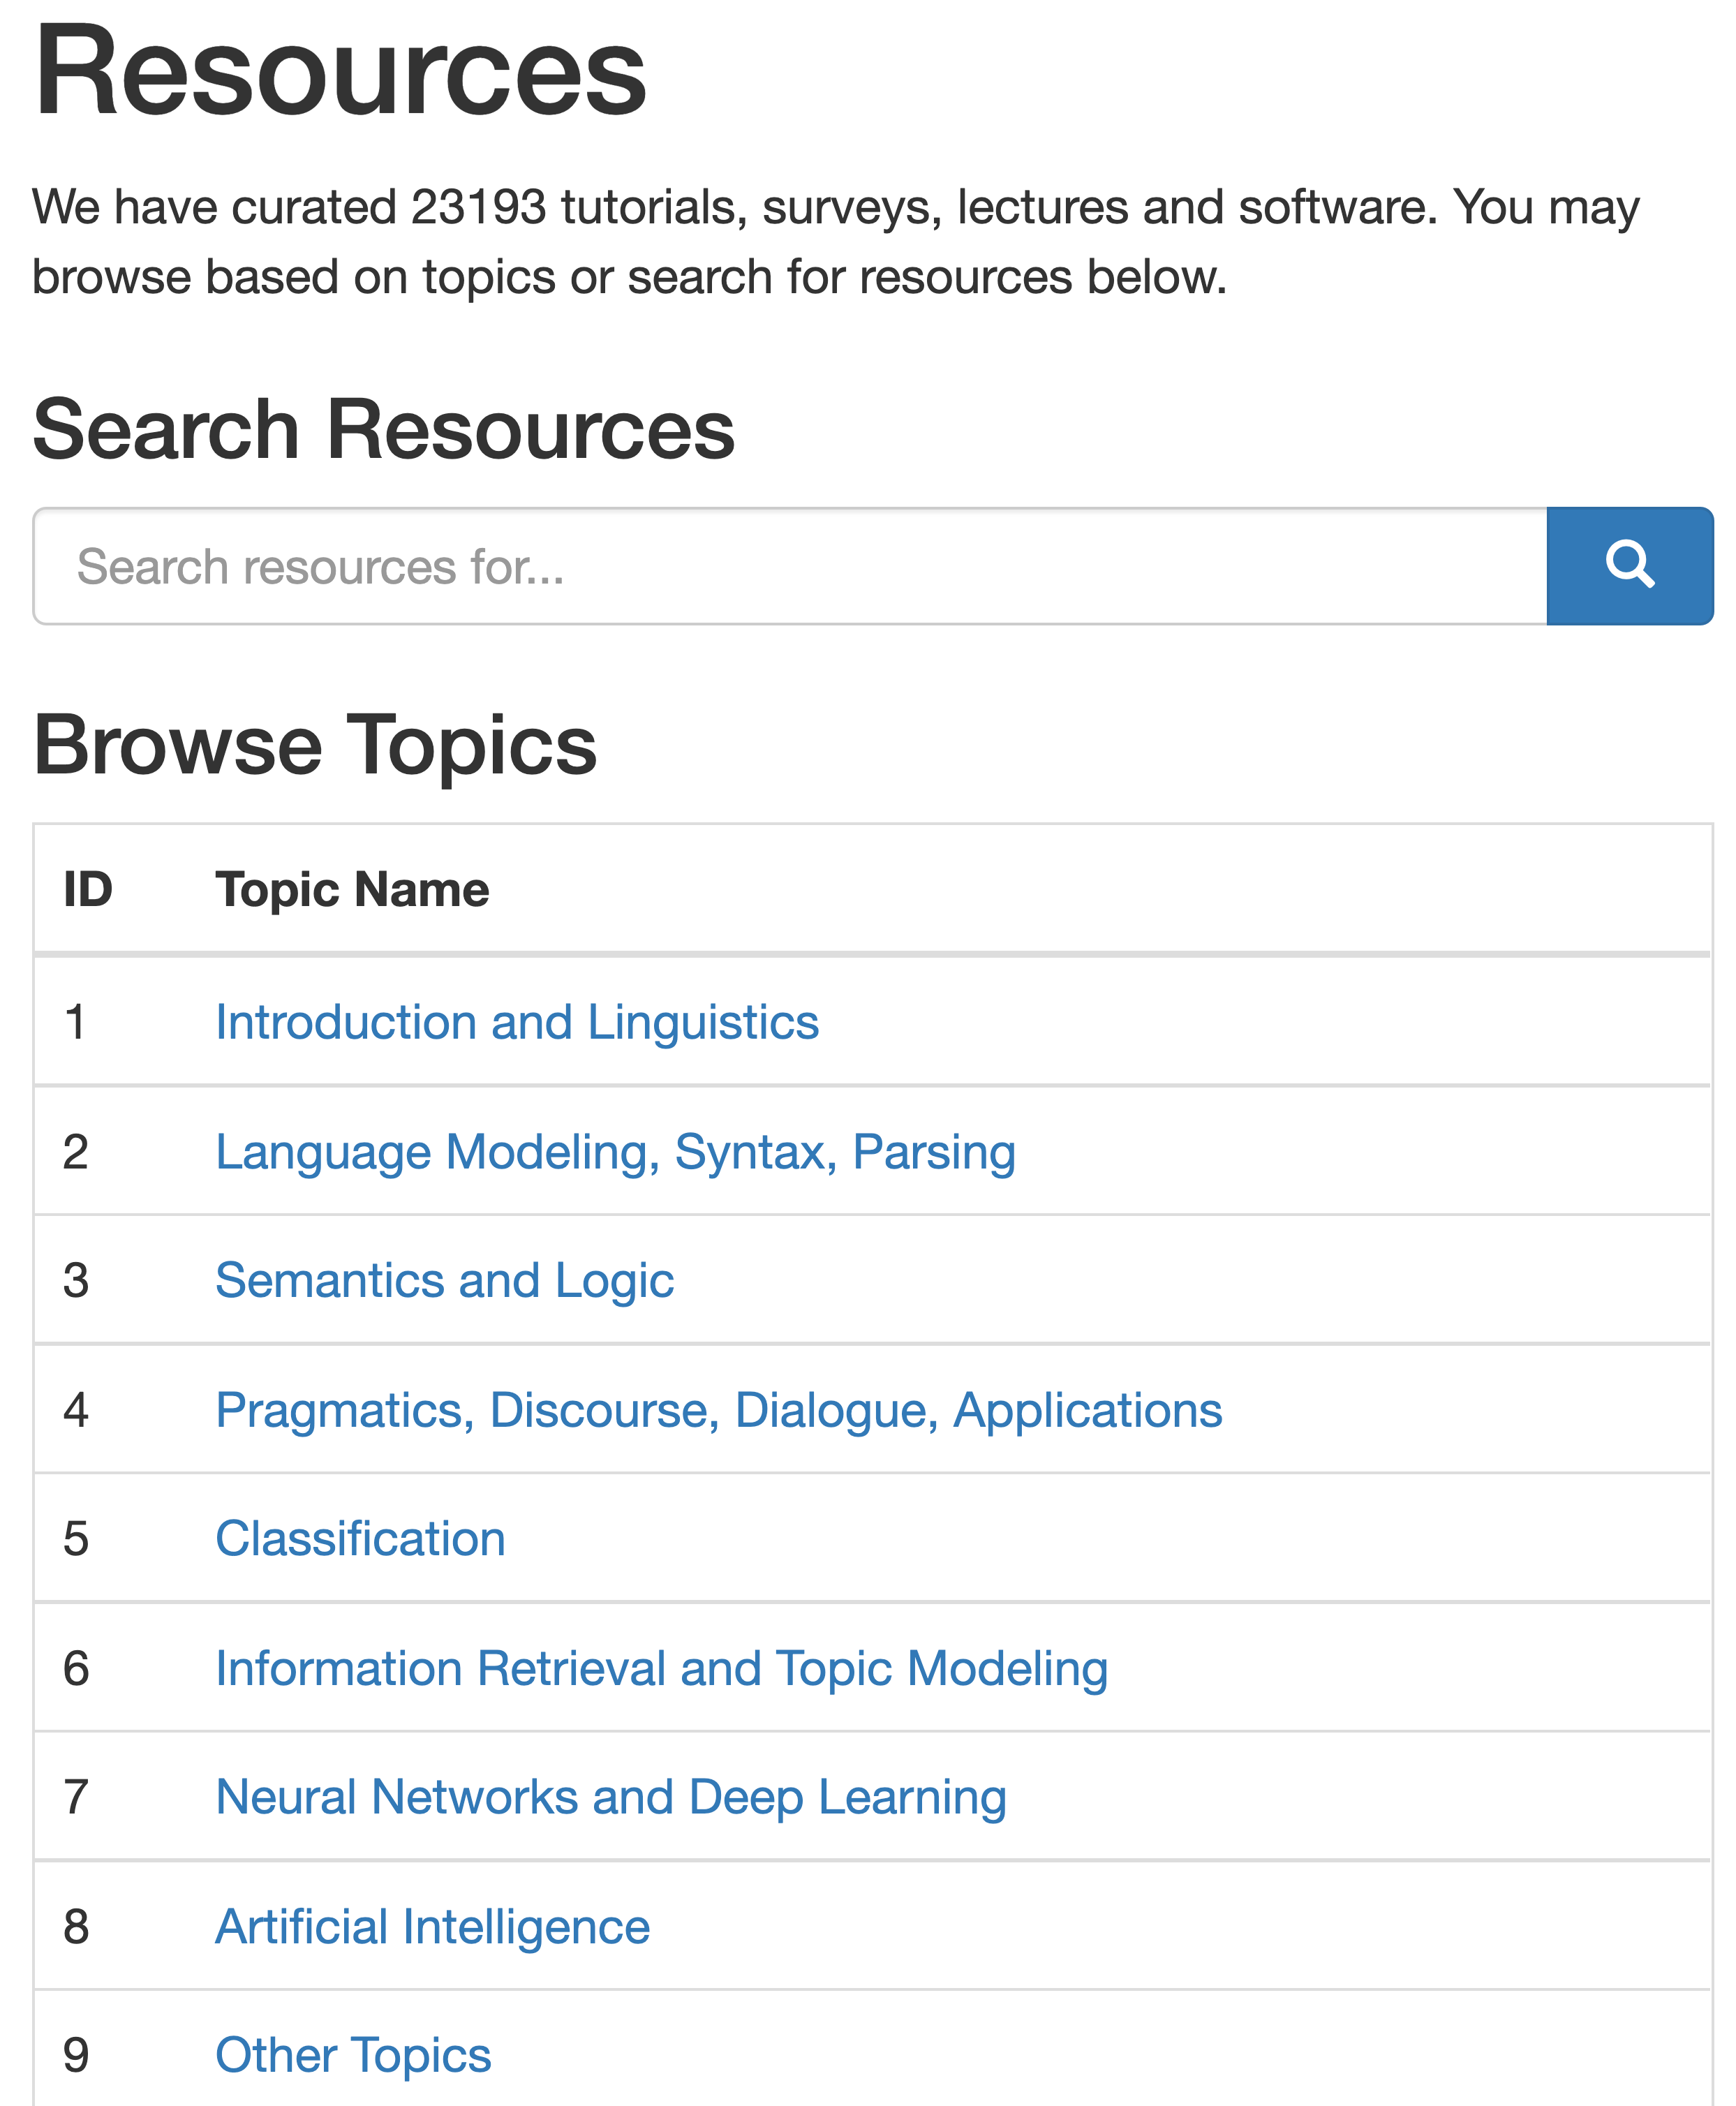
Task: Open Information Retrieval and Topic Modeling
Action: pyautogui.click(x=661, y=1668)
